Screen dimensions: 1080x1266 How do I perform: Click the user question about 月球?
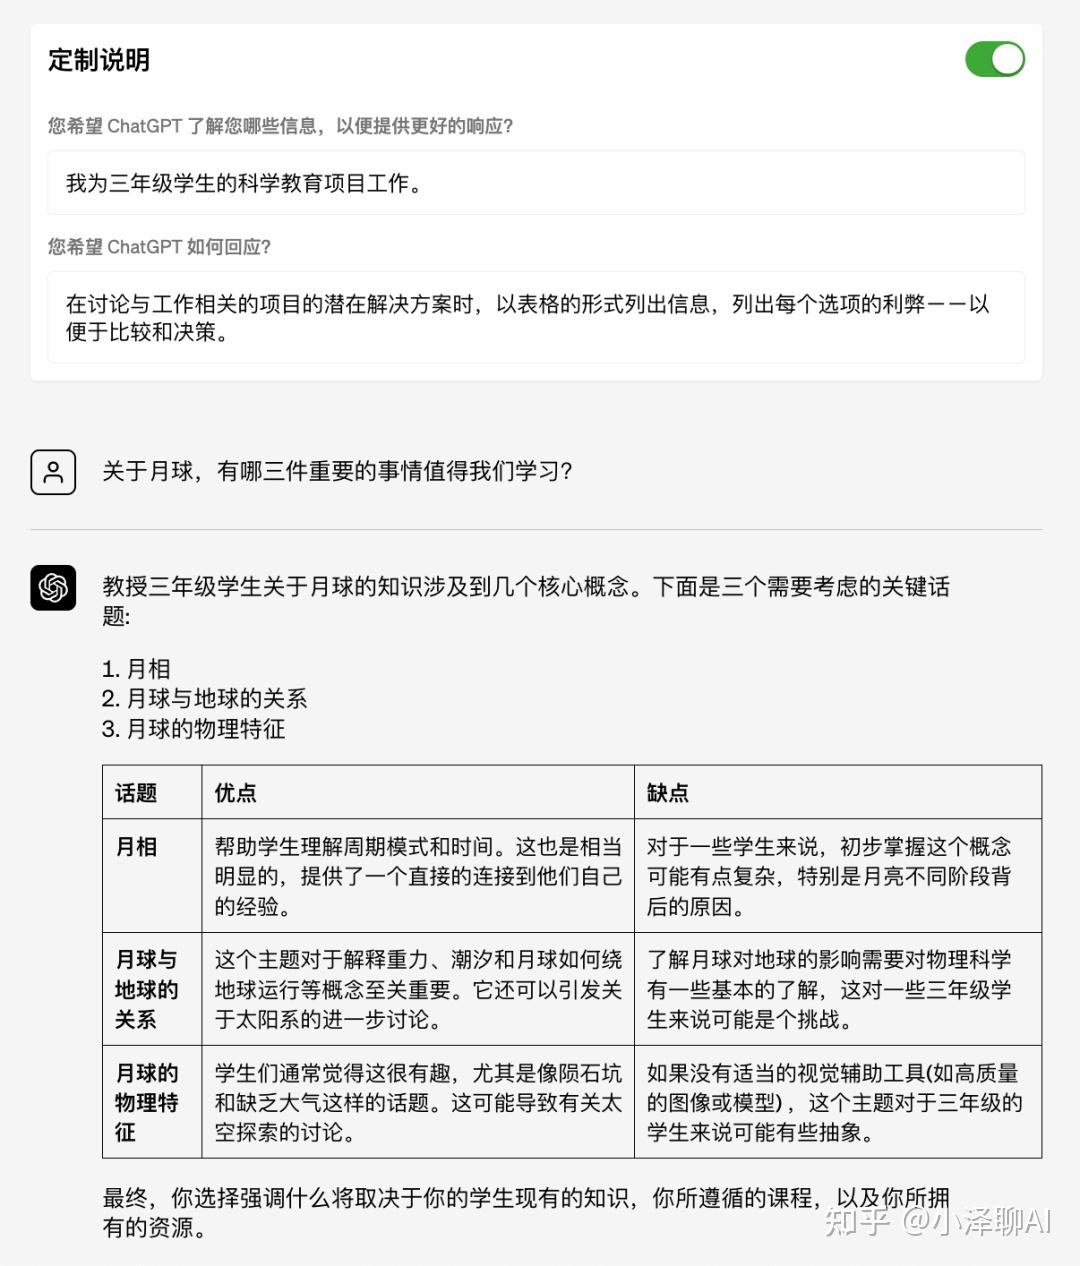click(337, 471)
